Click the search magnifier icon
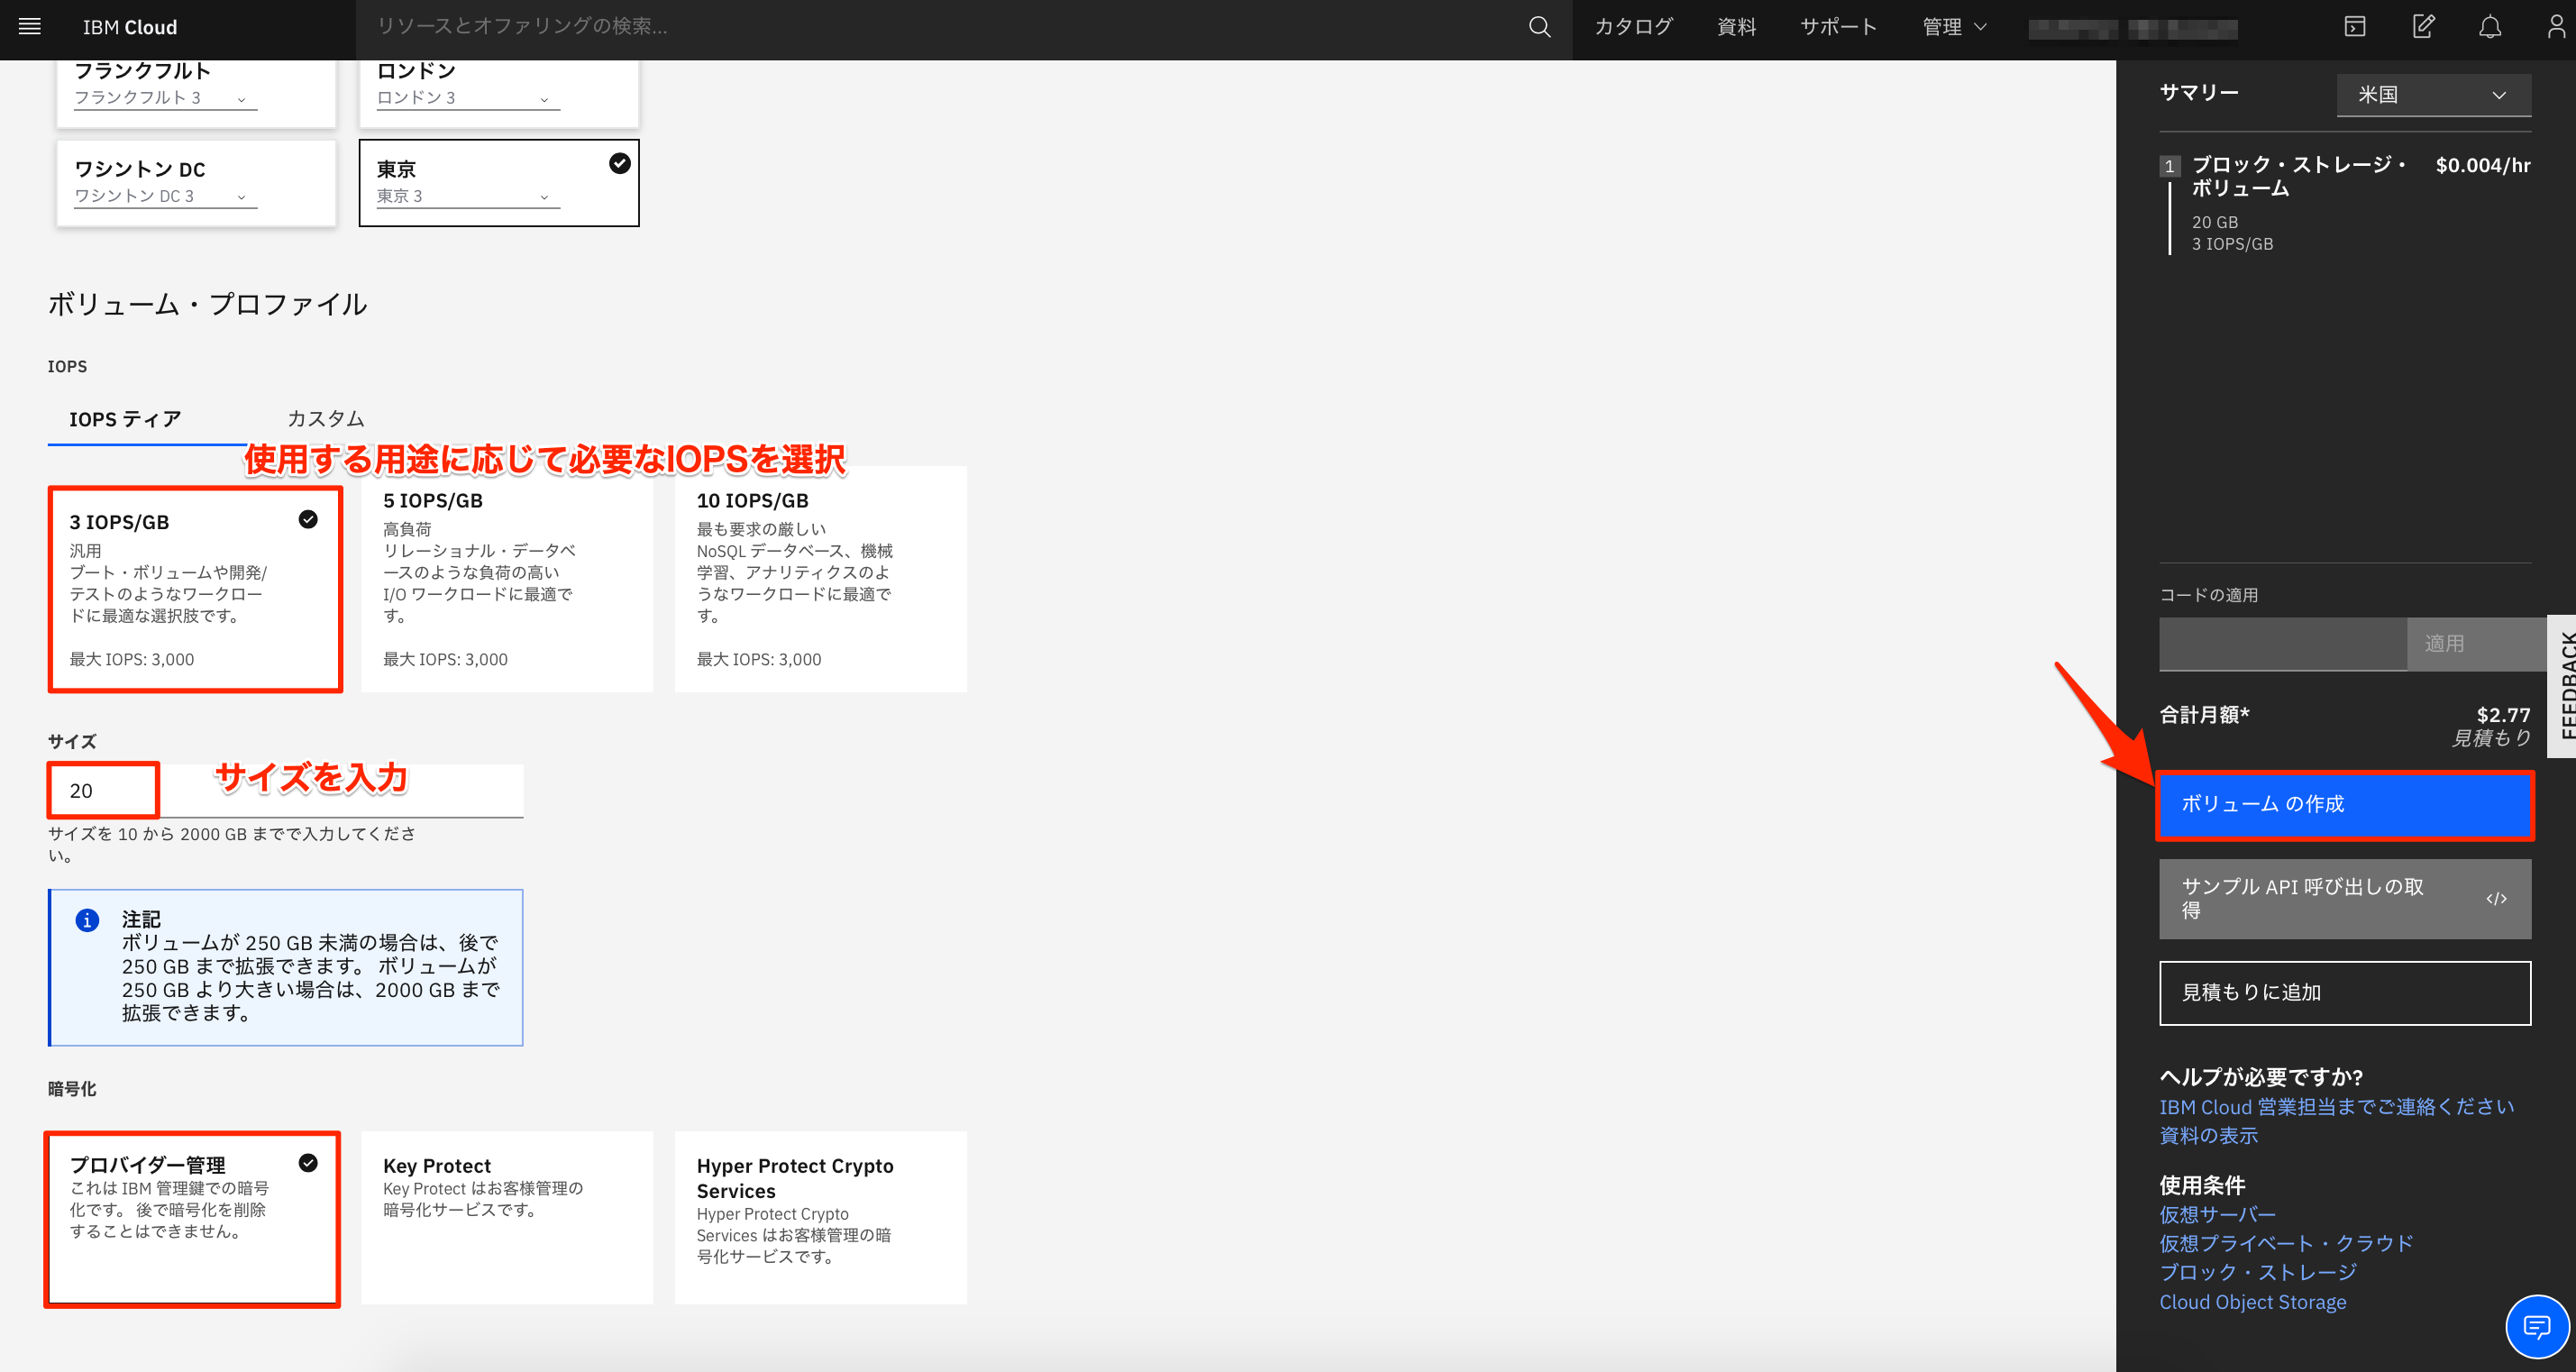The image size is (2576, 1372). click(1539, 27)
